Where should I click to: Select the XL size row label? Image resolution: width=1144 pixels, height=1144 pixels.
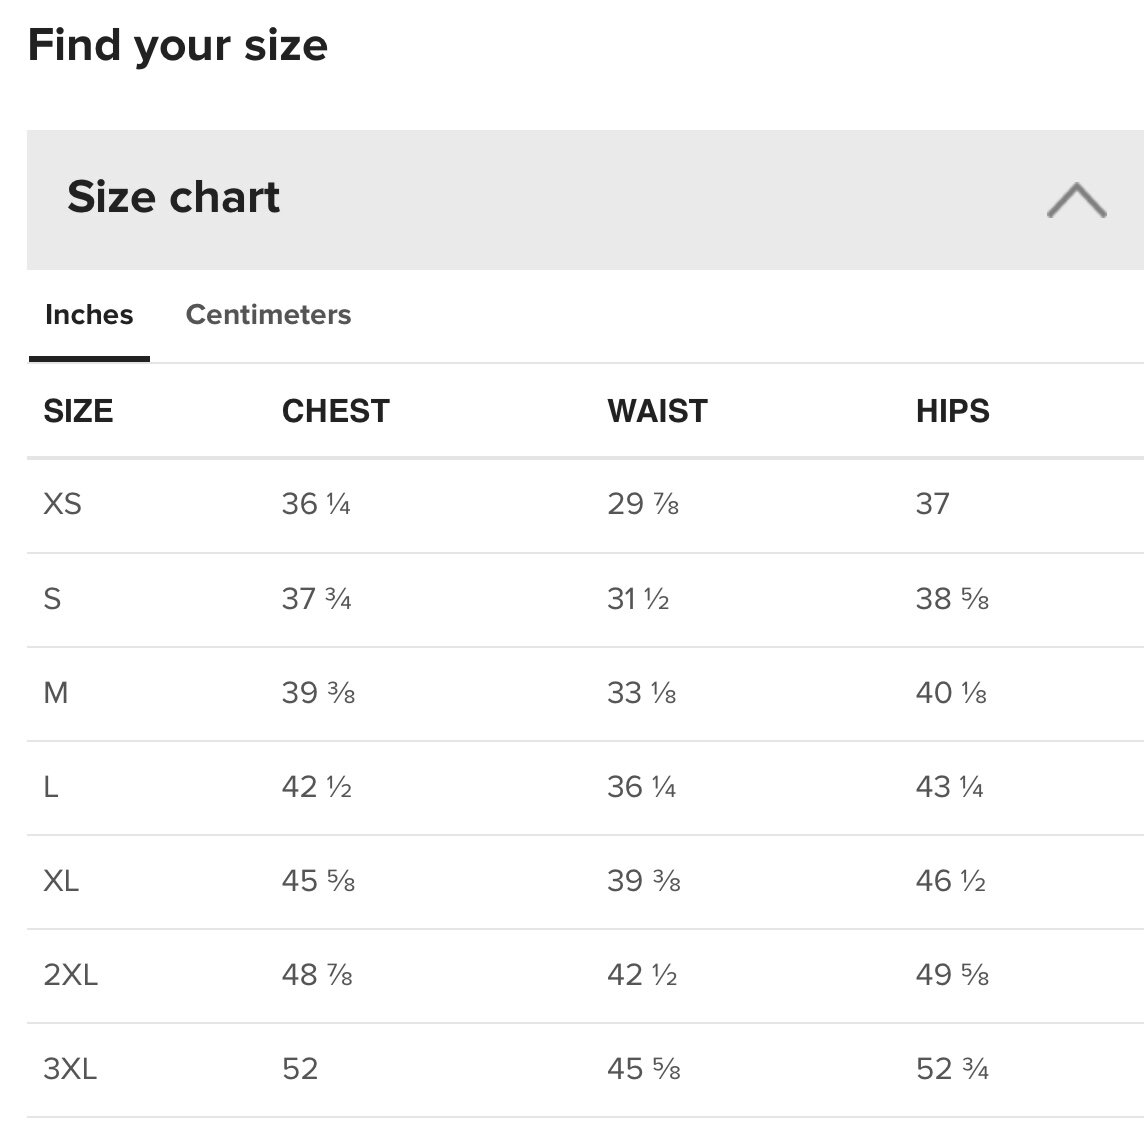pyautogui.click(x=61, y=881)
